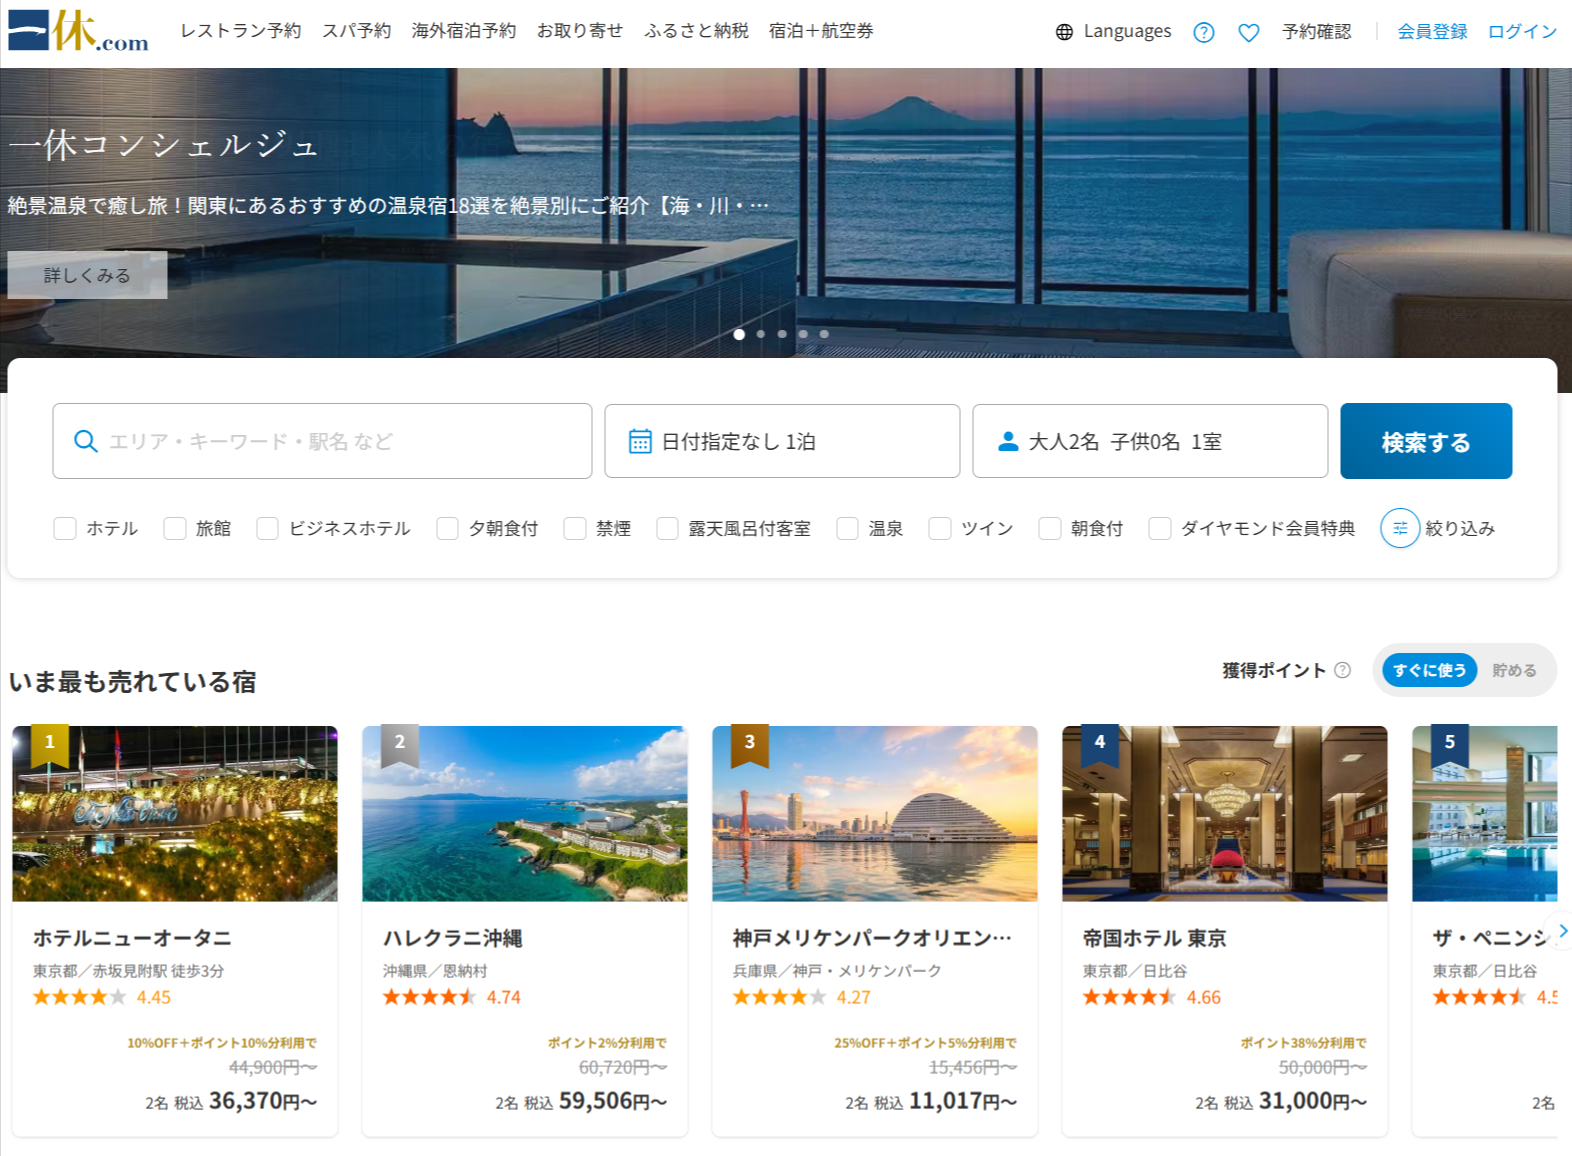This screenshot has width=1572, height=1156.
Task: Select the second banner carousel dot
Action: [761, 334]
